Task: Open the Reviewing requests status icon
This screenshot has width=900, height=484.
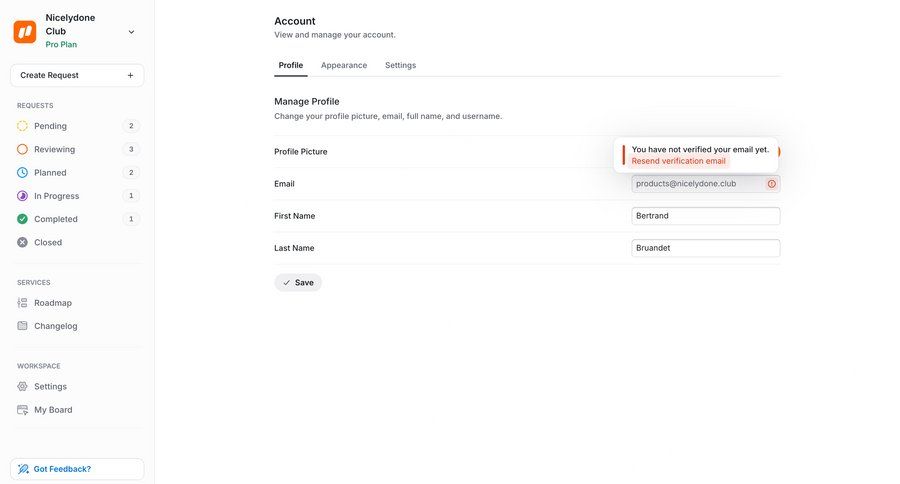Action: click(23, 149)
